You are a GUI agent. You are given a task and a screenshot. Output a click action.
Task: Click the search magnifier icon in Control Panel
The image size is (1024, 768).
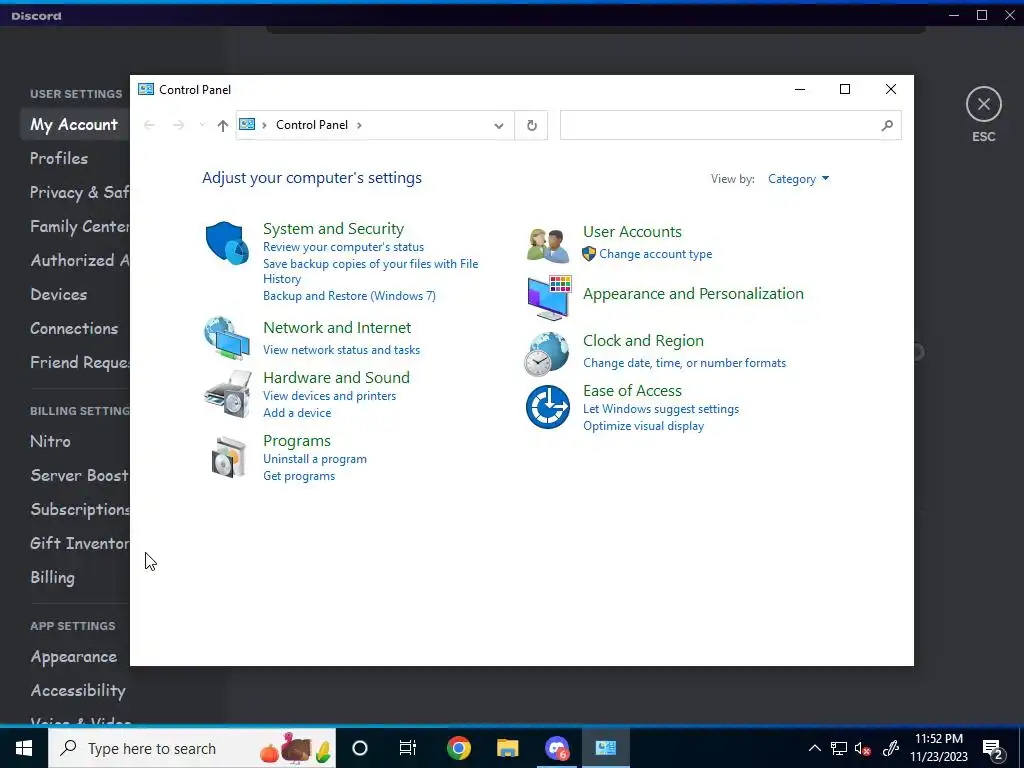point(887,125)
